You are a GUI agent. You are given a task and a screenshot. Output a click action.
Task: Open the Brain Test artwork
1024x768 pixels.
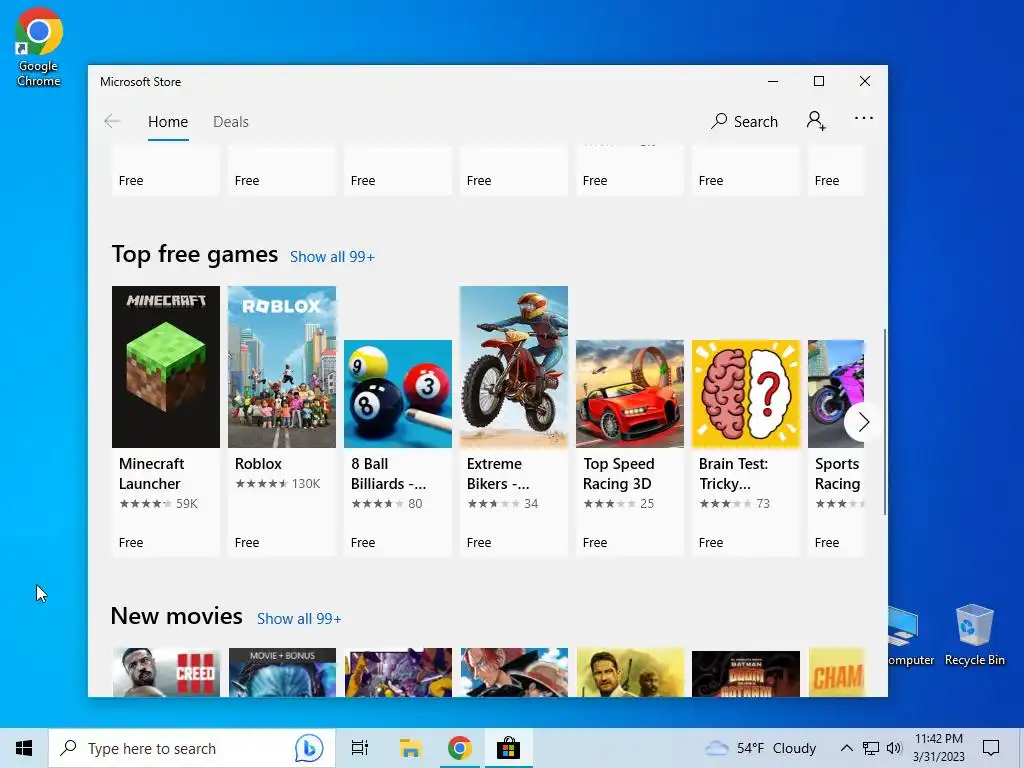pyautogui.click(x=746, y=394)
